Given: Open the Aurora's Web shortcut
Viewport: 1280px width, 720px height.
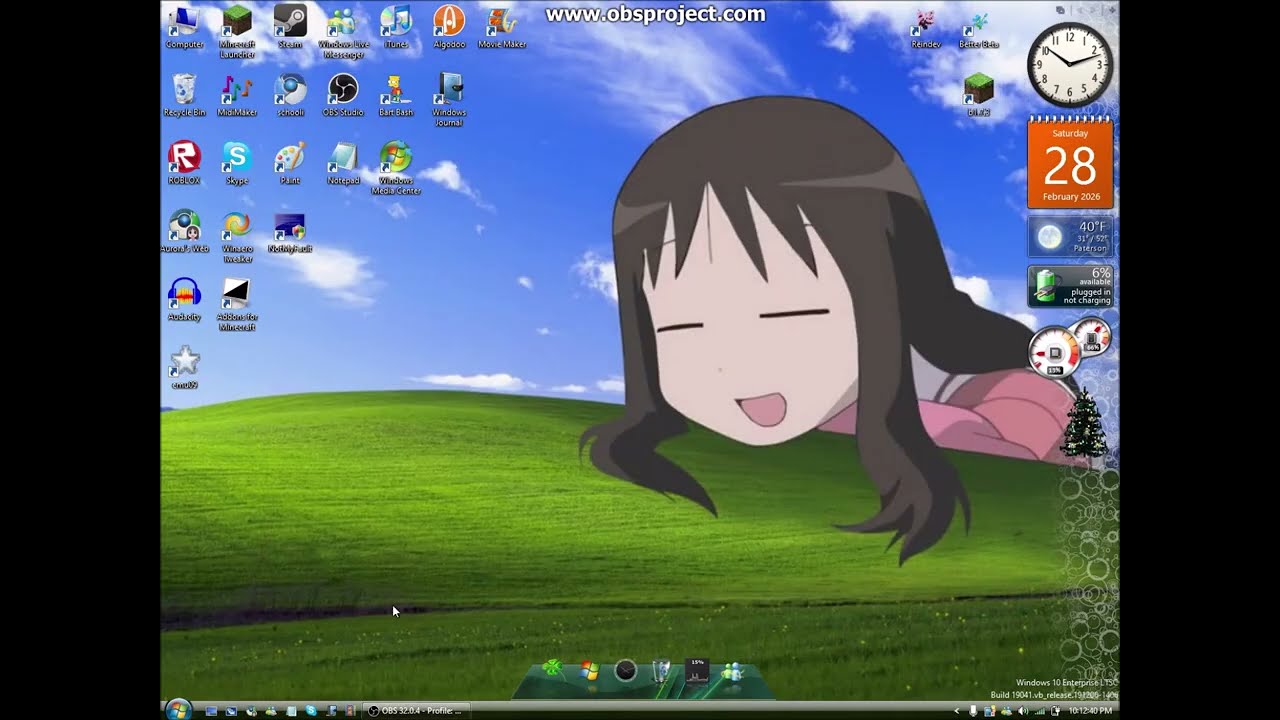Looking at the screenshot, I should pyautogui.click(x=184, y=231).
